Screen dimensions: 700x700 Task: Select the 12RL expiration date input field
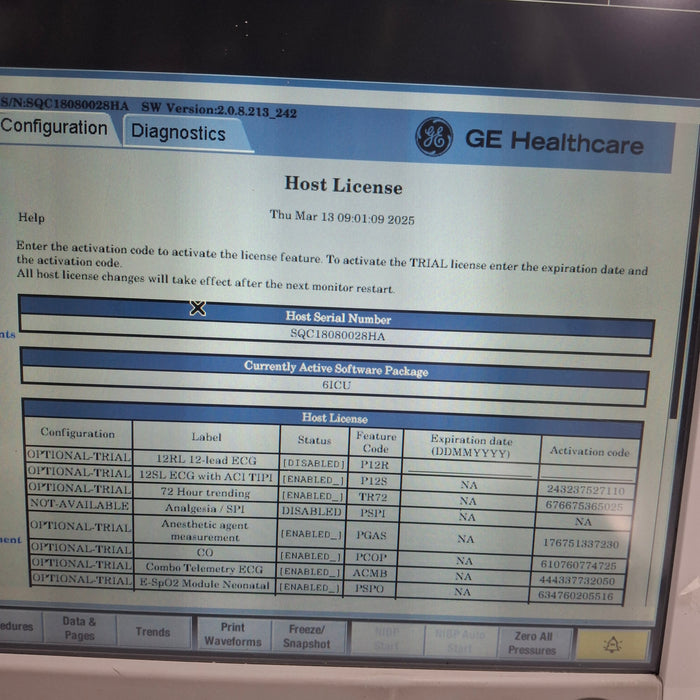(471, 469)
